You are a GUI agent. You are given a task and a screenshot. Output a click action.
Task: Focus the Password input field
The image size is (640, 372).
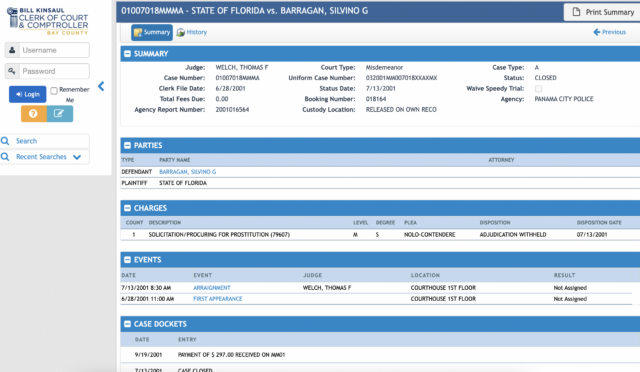(54, 71)
